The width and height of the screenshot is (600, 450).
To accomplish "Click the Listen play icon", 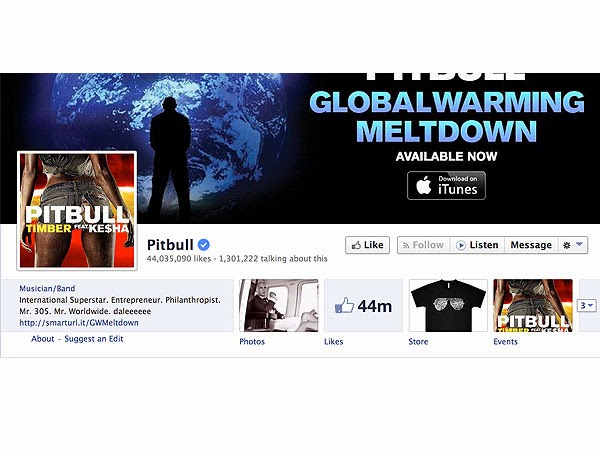I will [x=461, y=245].
